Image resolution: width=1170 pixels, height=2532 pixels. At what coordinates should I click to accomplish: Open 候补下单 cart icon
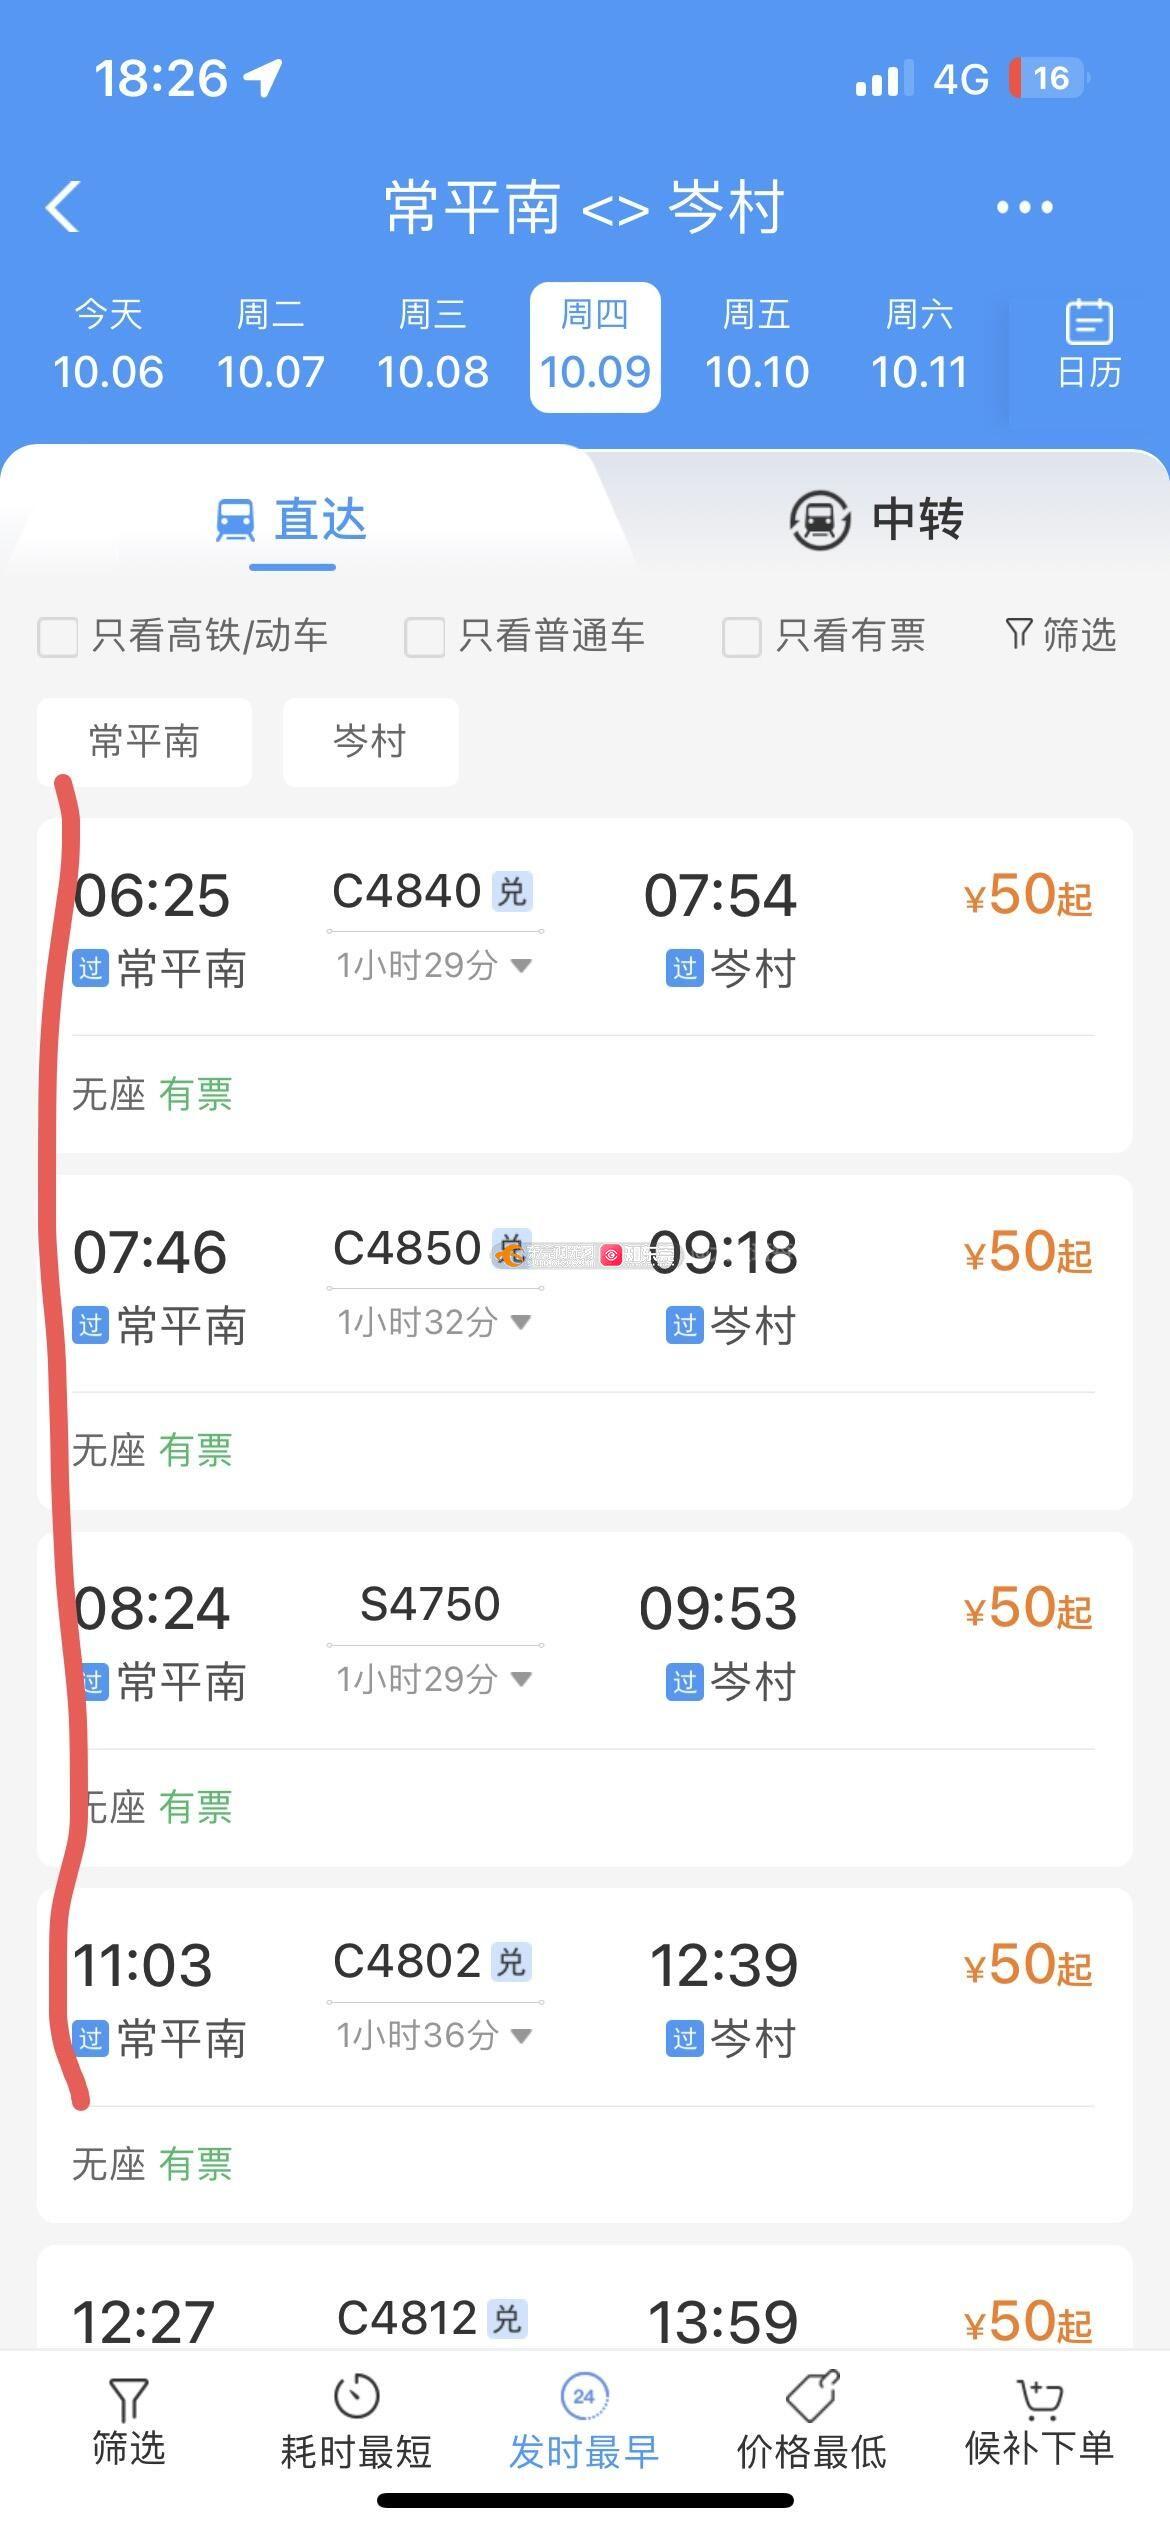pyautogui.click(x=1039, y=2397)
